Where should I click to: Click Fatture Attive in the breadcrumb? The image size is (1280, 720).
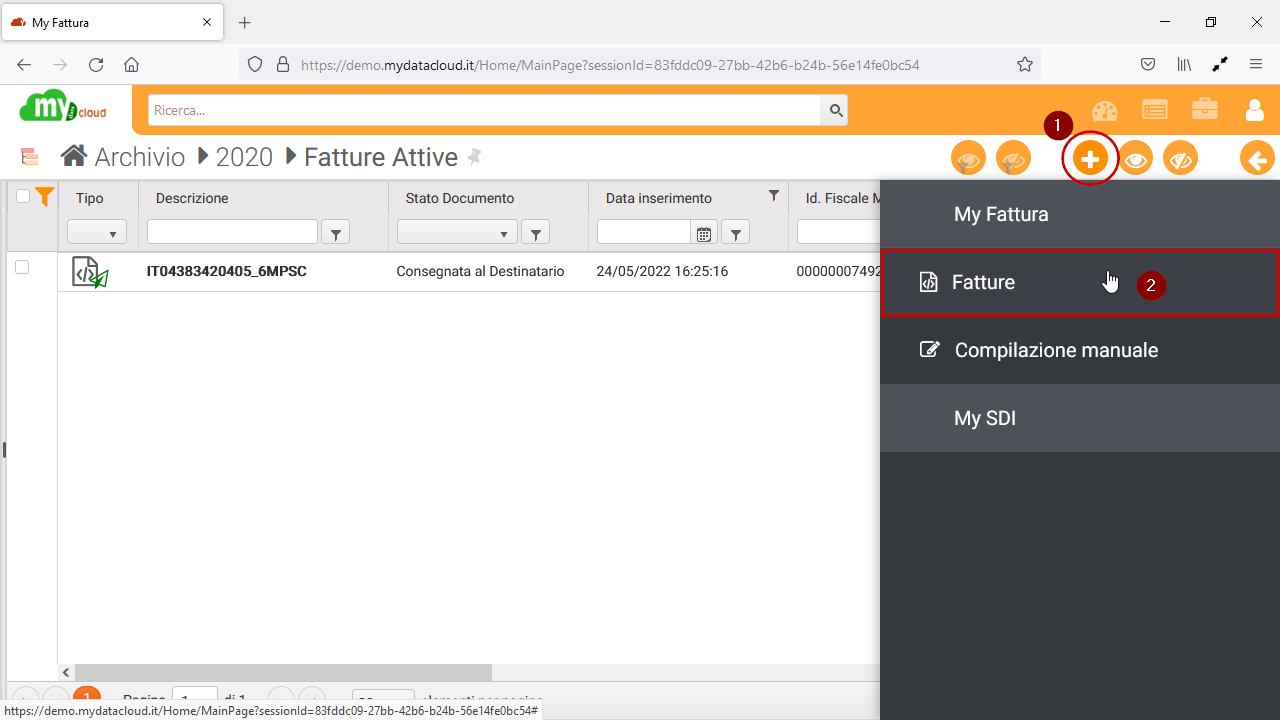pos(381,157)
